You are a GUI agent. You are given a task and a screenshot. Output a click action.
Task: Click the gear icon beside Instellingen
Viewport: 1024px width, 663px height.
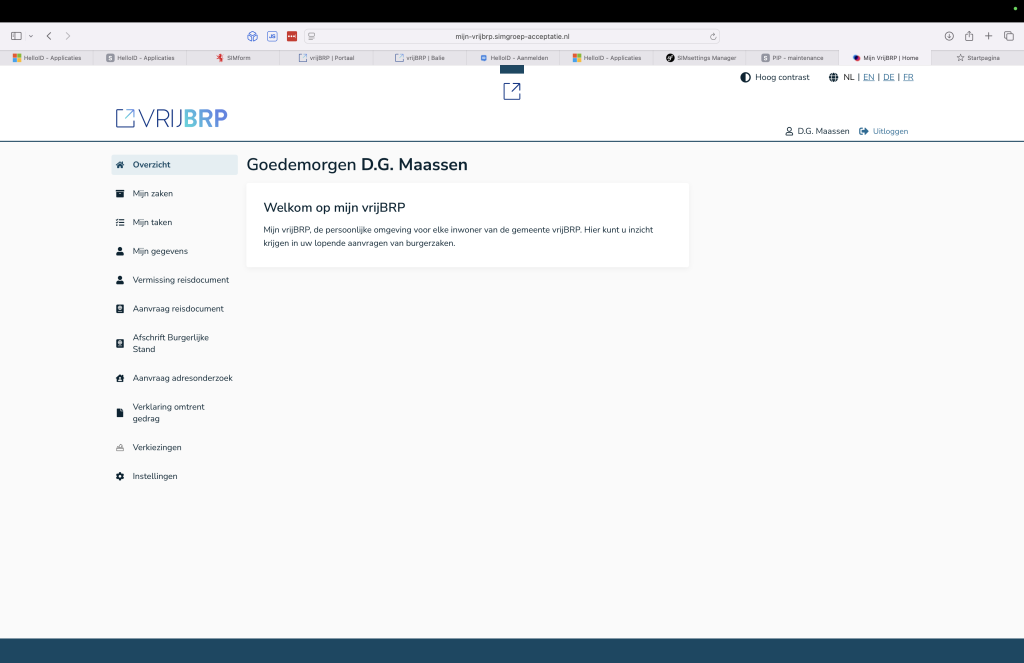[x=120, y=477]
